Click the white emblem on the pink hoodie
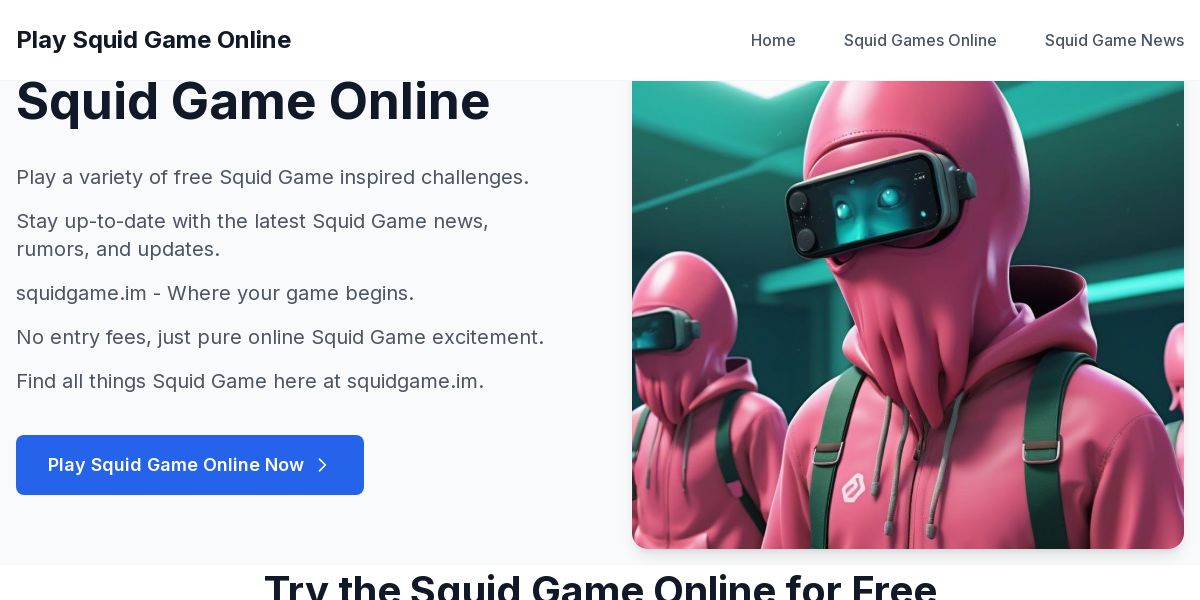 click(852, 487)
